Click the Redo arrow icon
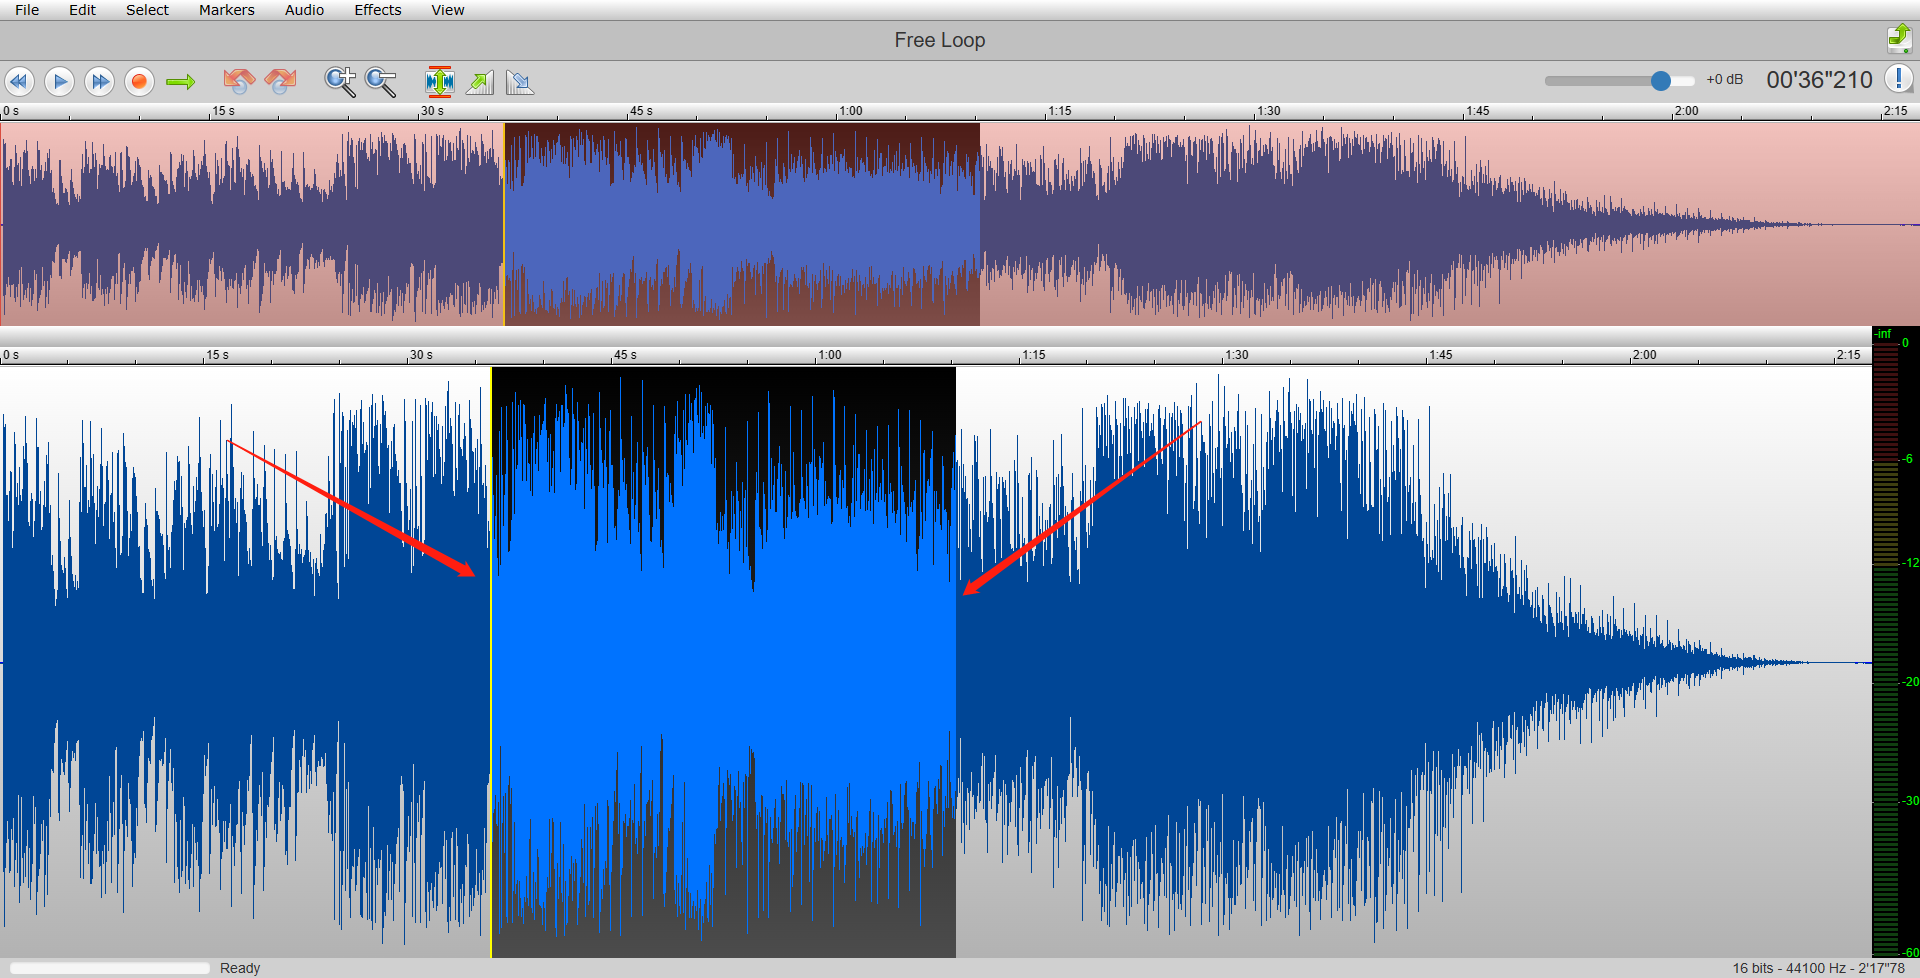Viewport: 1920px width, 978px height. [x=281, y=81]
